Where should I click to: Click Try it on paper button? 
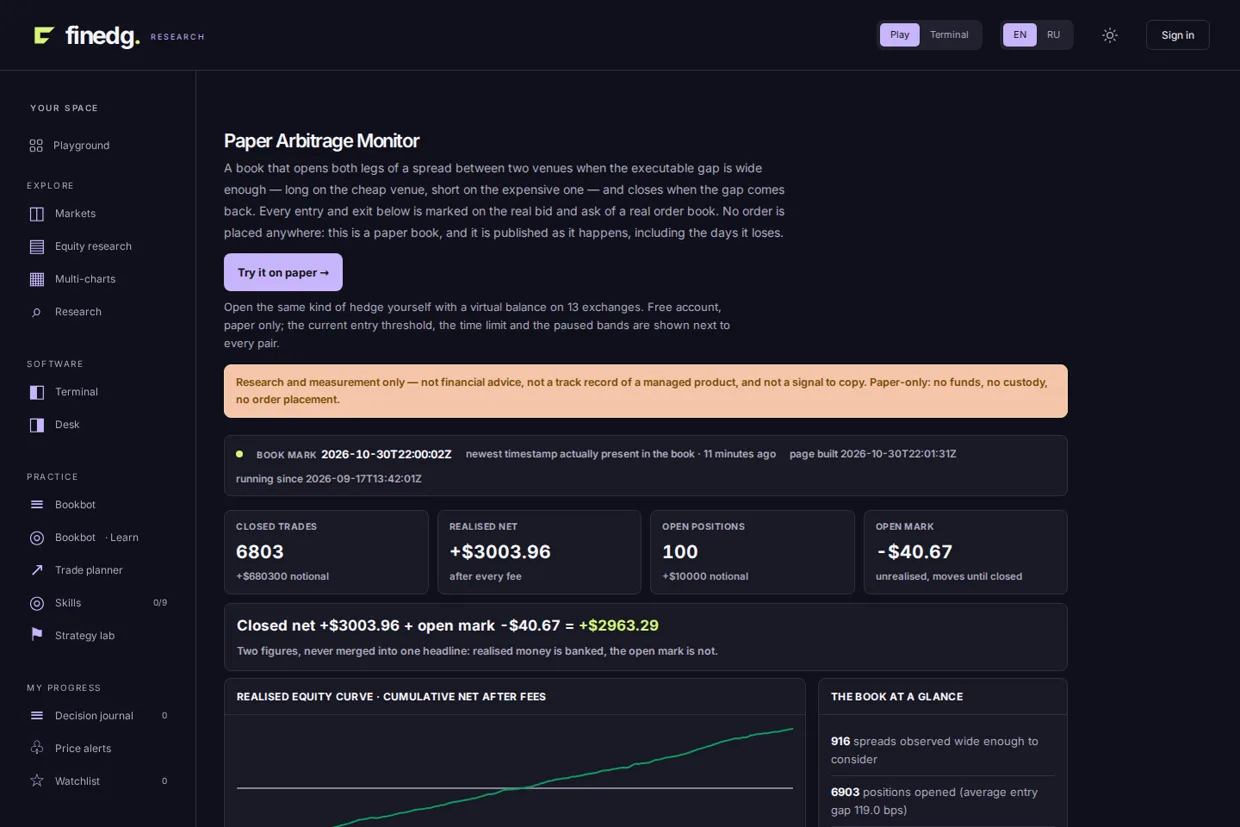[283, 272]
